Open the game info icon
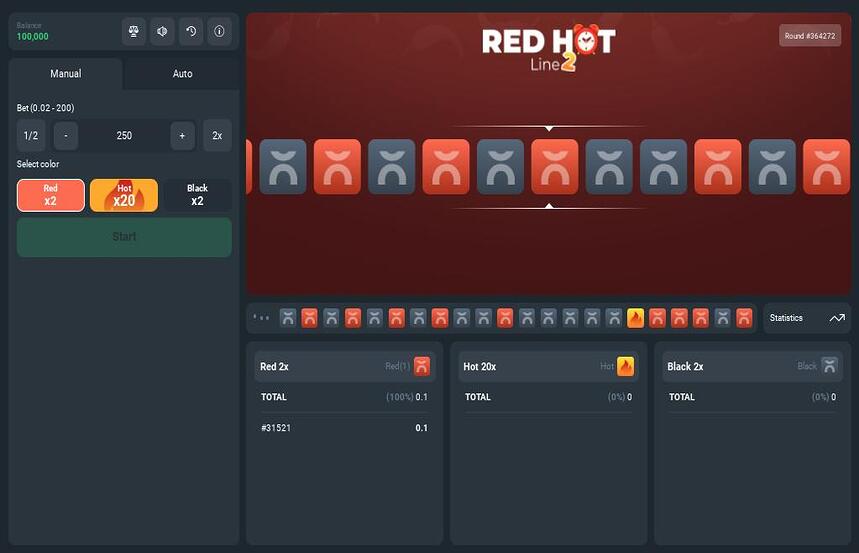 pyautogui.click(x=219, y=31)
